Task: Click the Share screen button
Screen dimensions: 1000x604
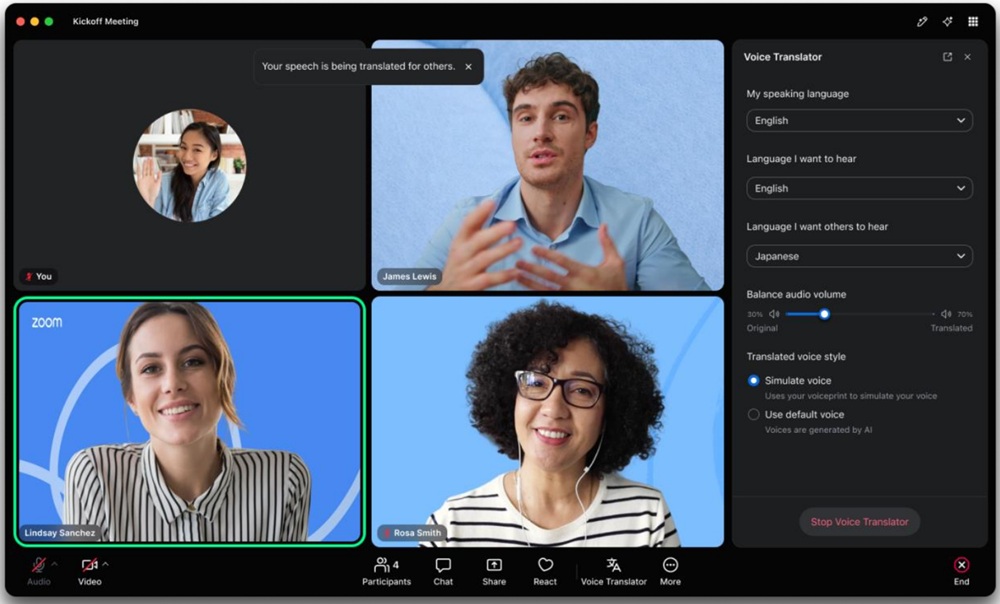Action: 494,571
